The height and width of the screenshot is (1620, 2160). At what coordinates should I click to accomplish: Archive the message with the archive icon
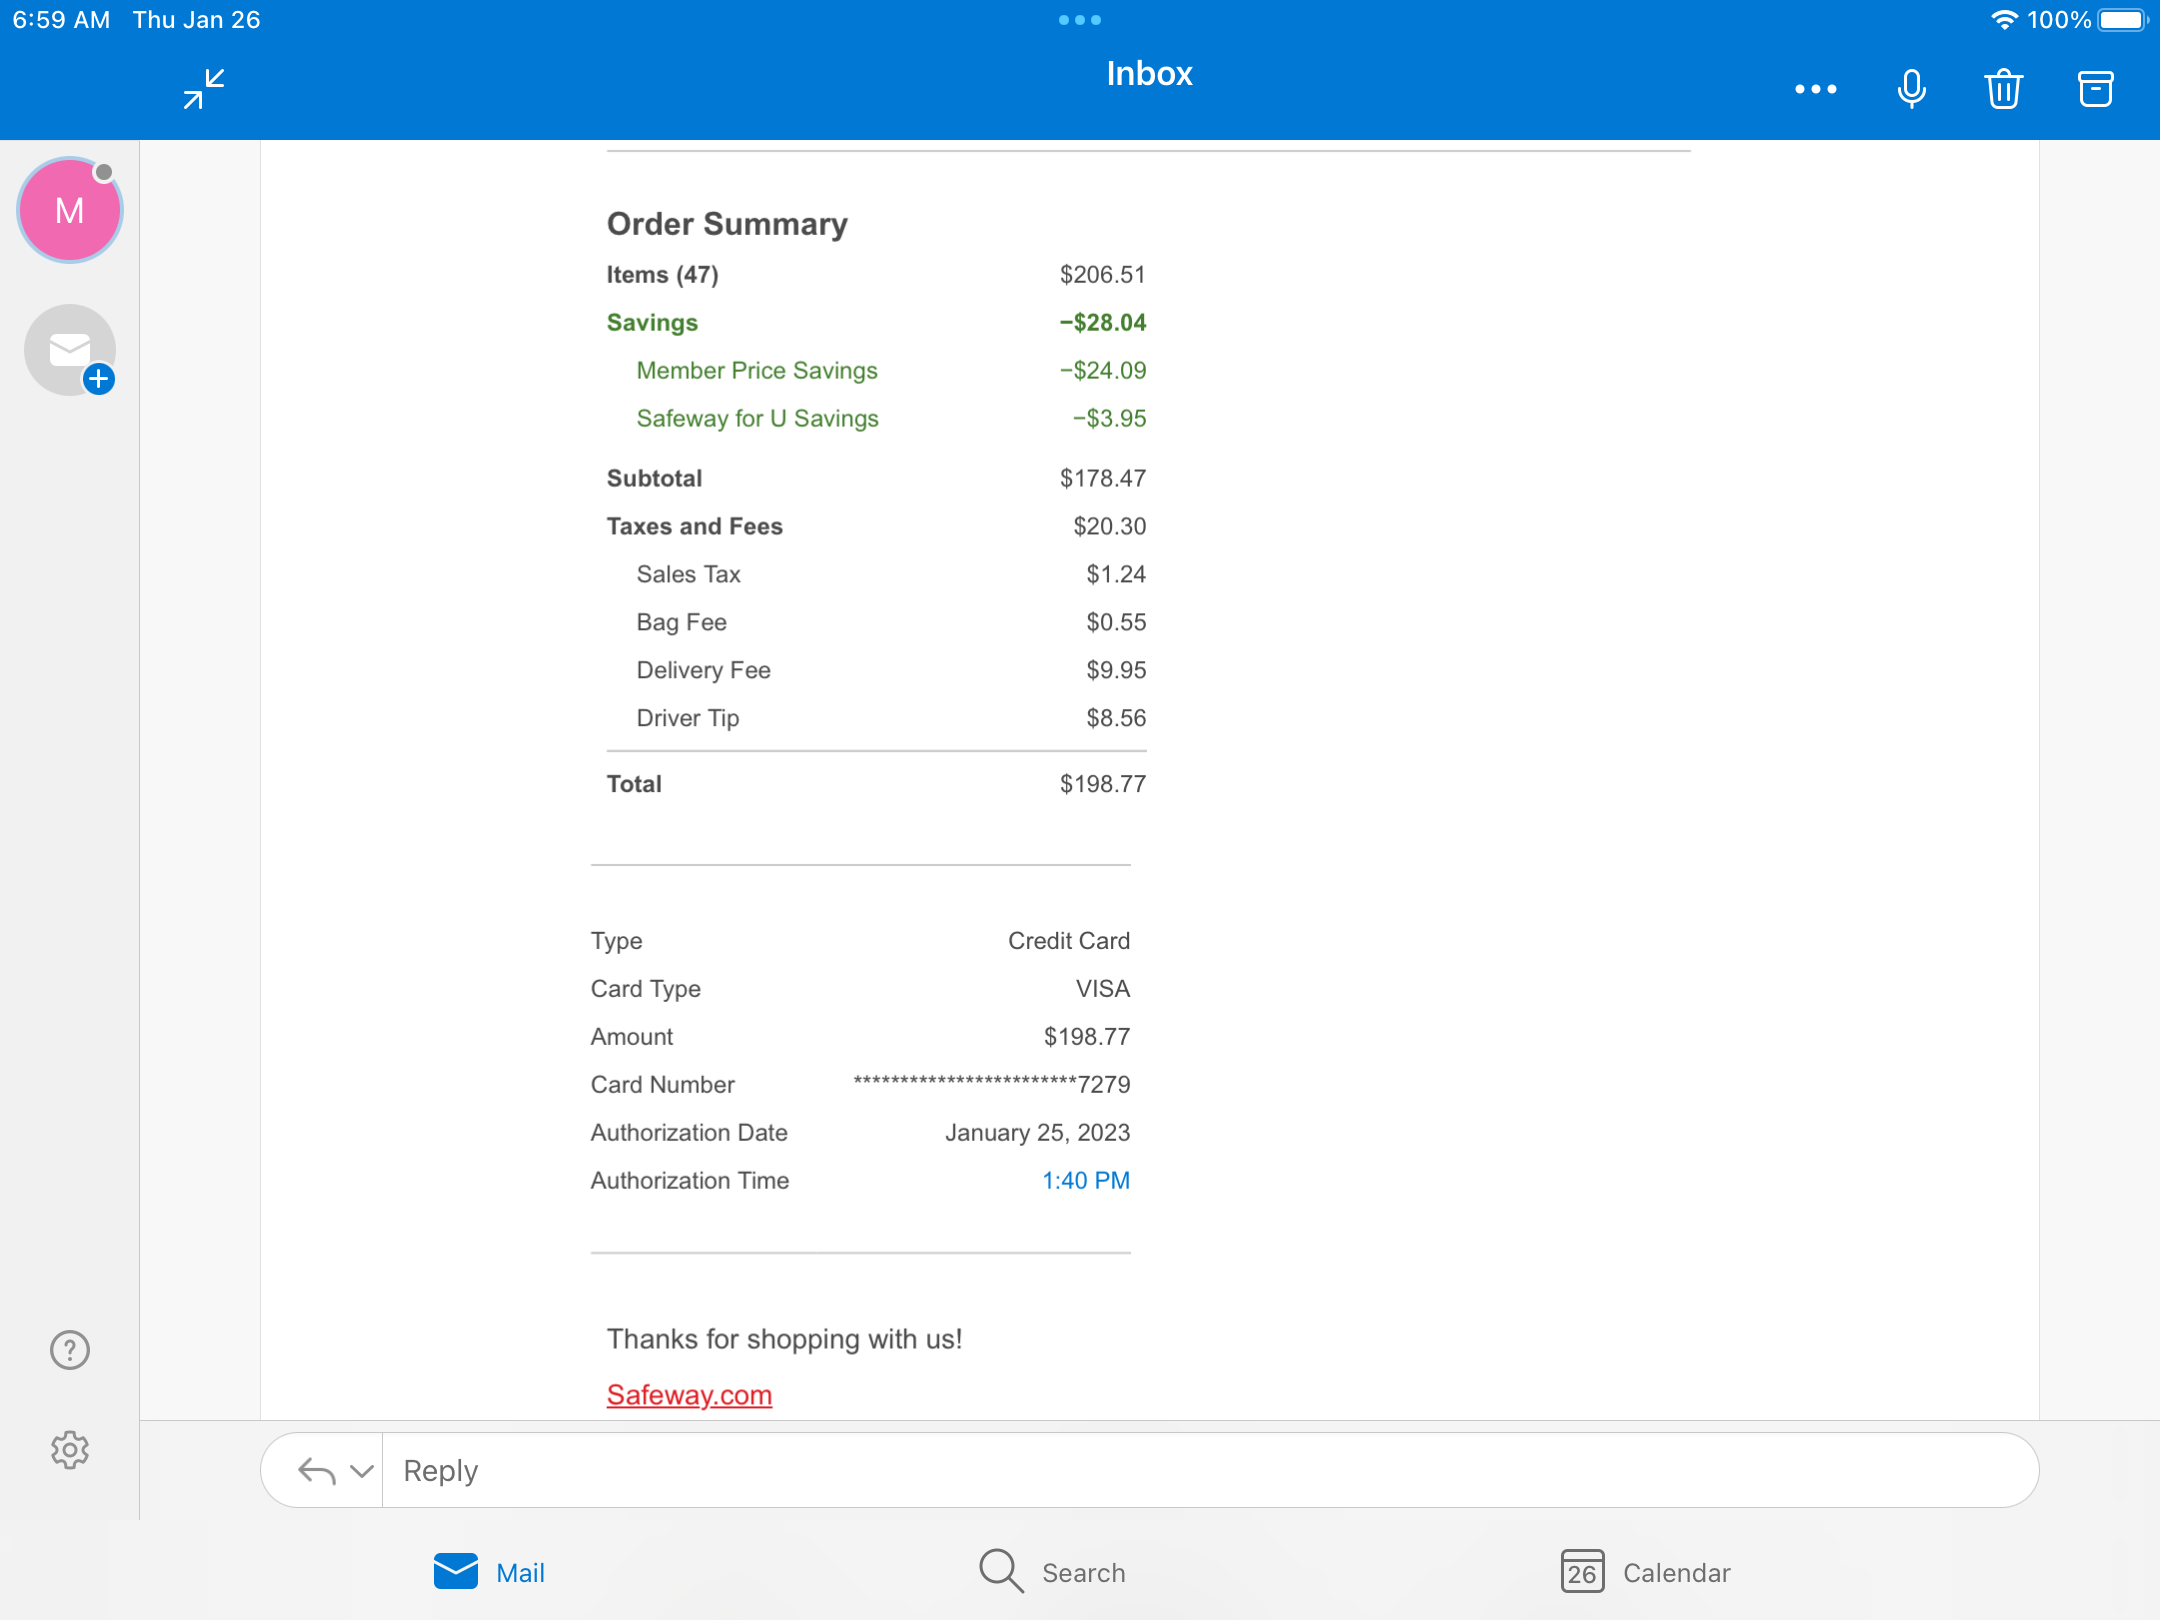click(2095, 89)
